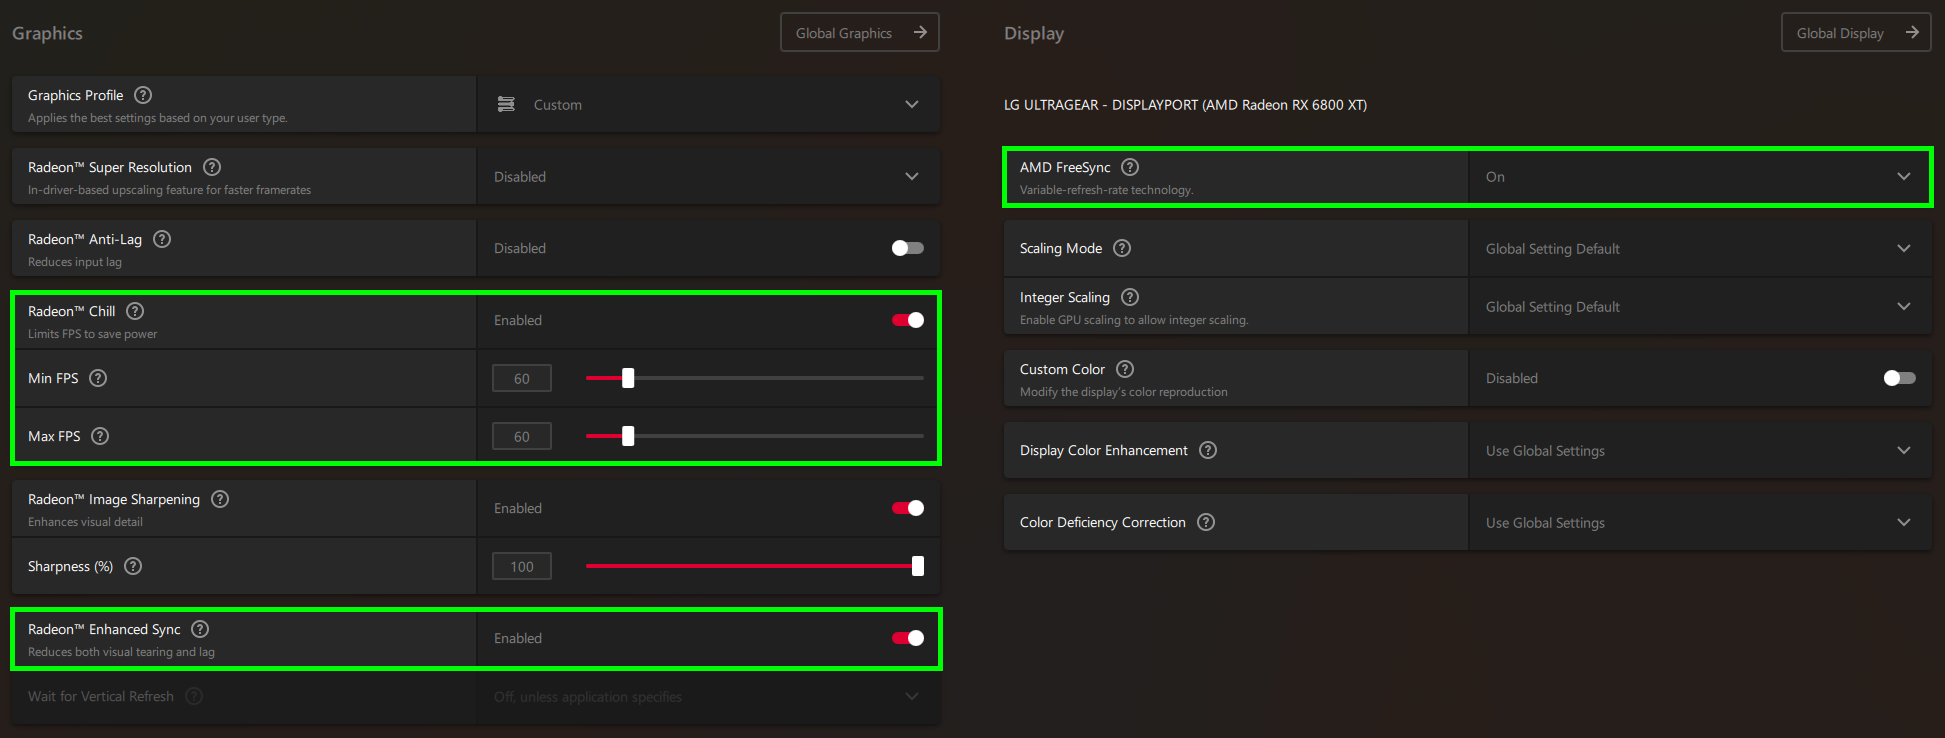This screenshot has height=738, width=1945.
Task: Click help icon next to Graphics Profile
Action: click(x=143, y=95)
